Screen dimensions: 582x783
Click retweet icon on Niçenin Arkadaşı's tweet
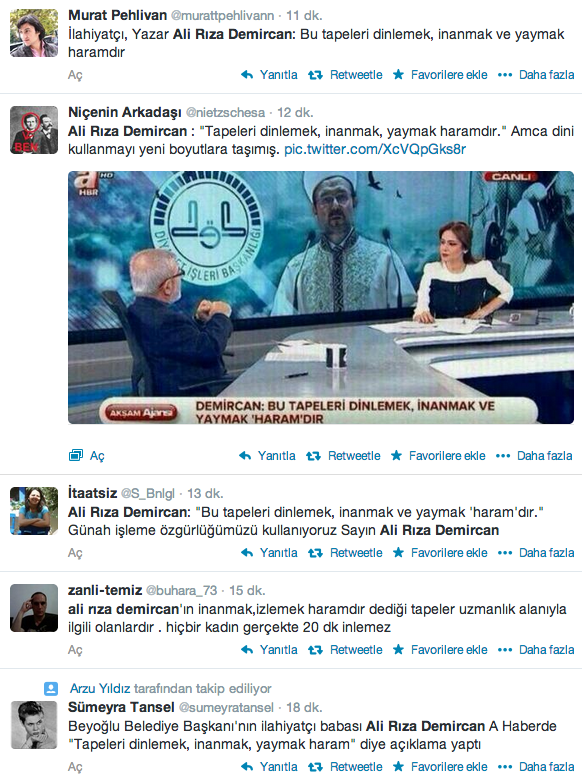click(313, 456)
